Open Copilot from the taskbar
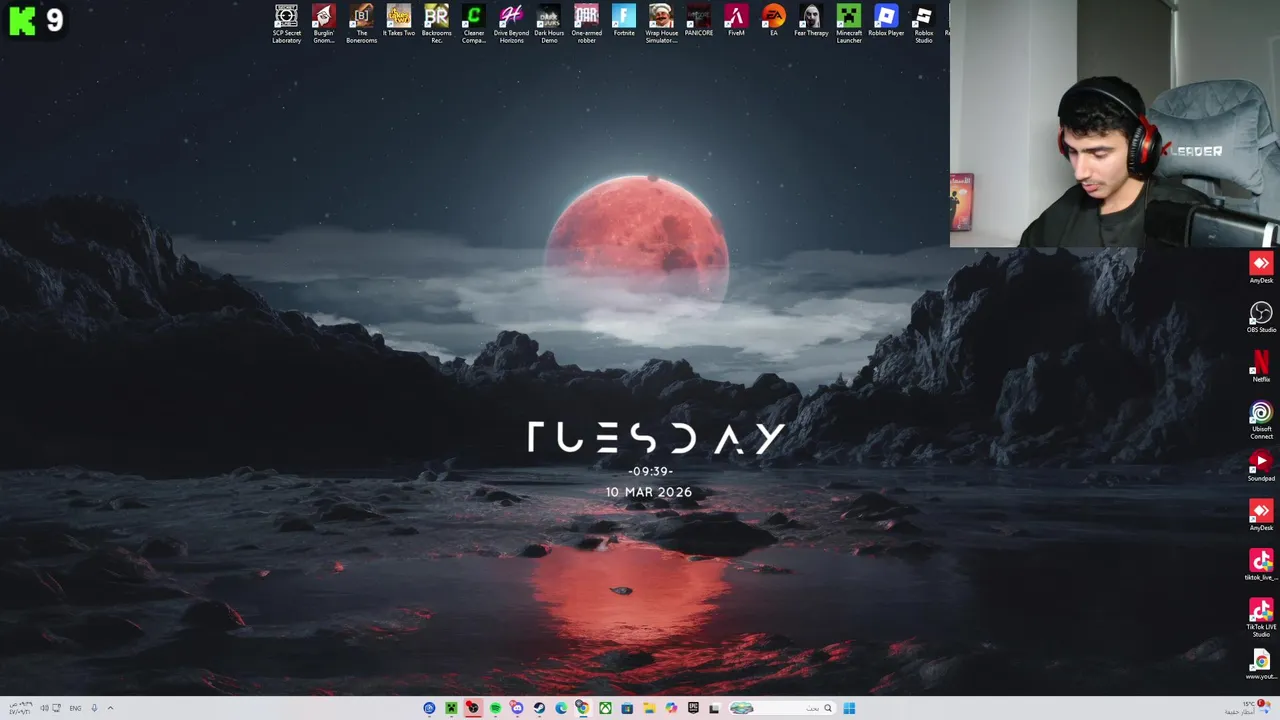Viewport: 1280px width, 720px height. tap(671, 708)
